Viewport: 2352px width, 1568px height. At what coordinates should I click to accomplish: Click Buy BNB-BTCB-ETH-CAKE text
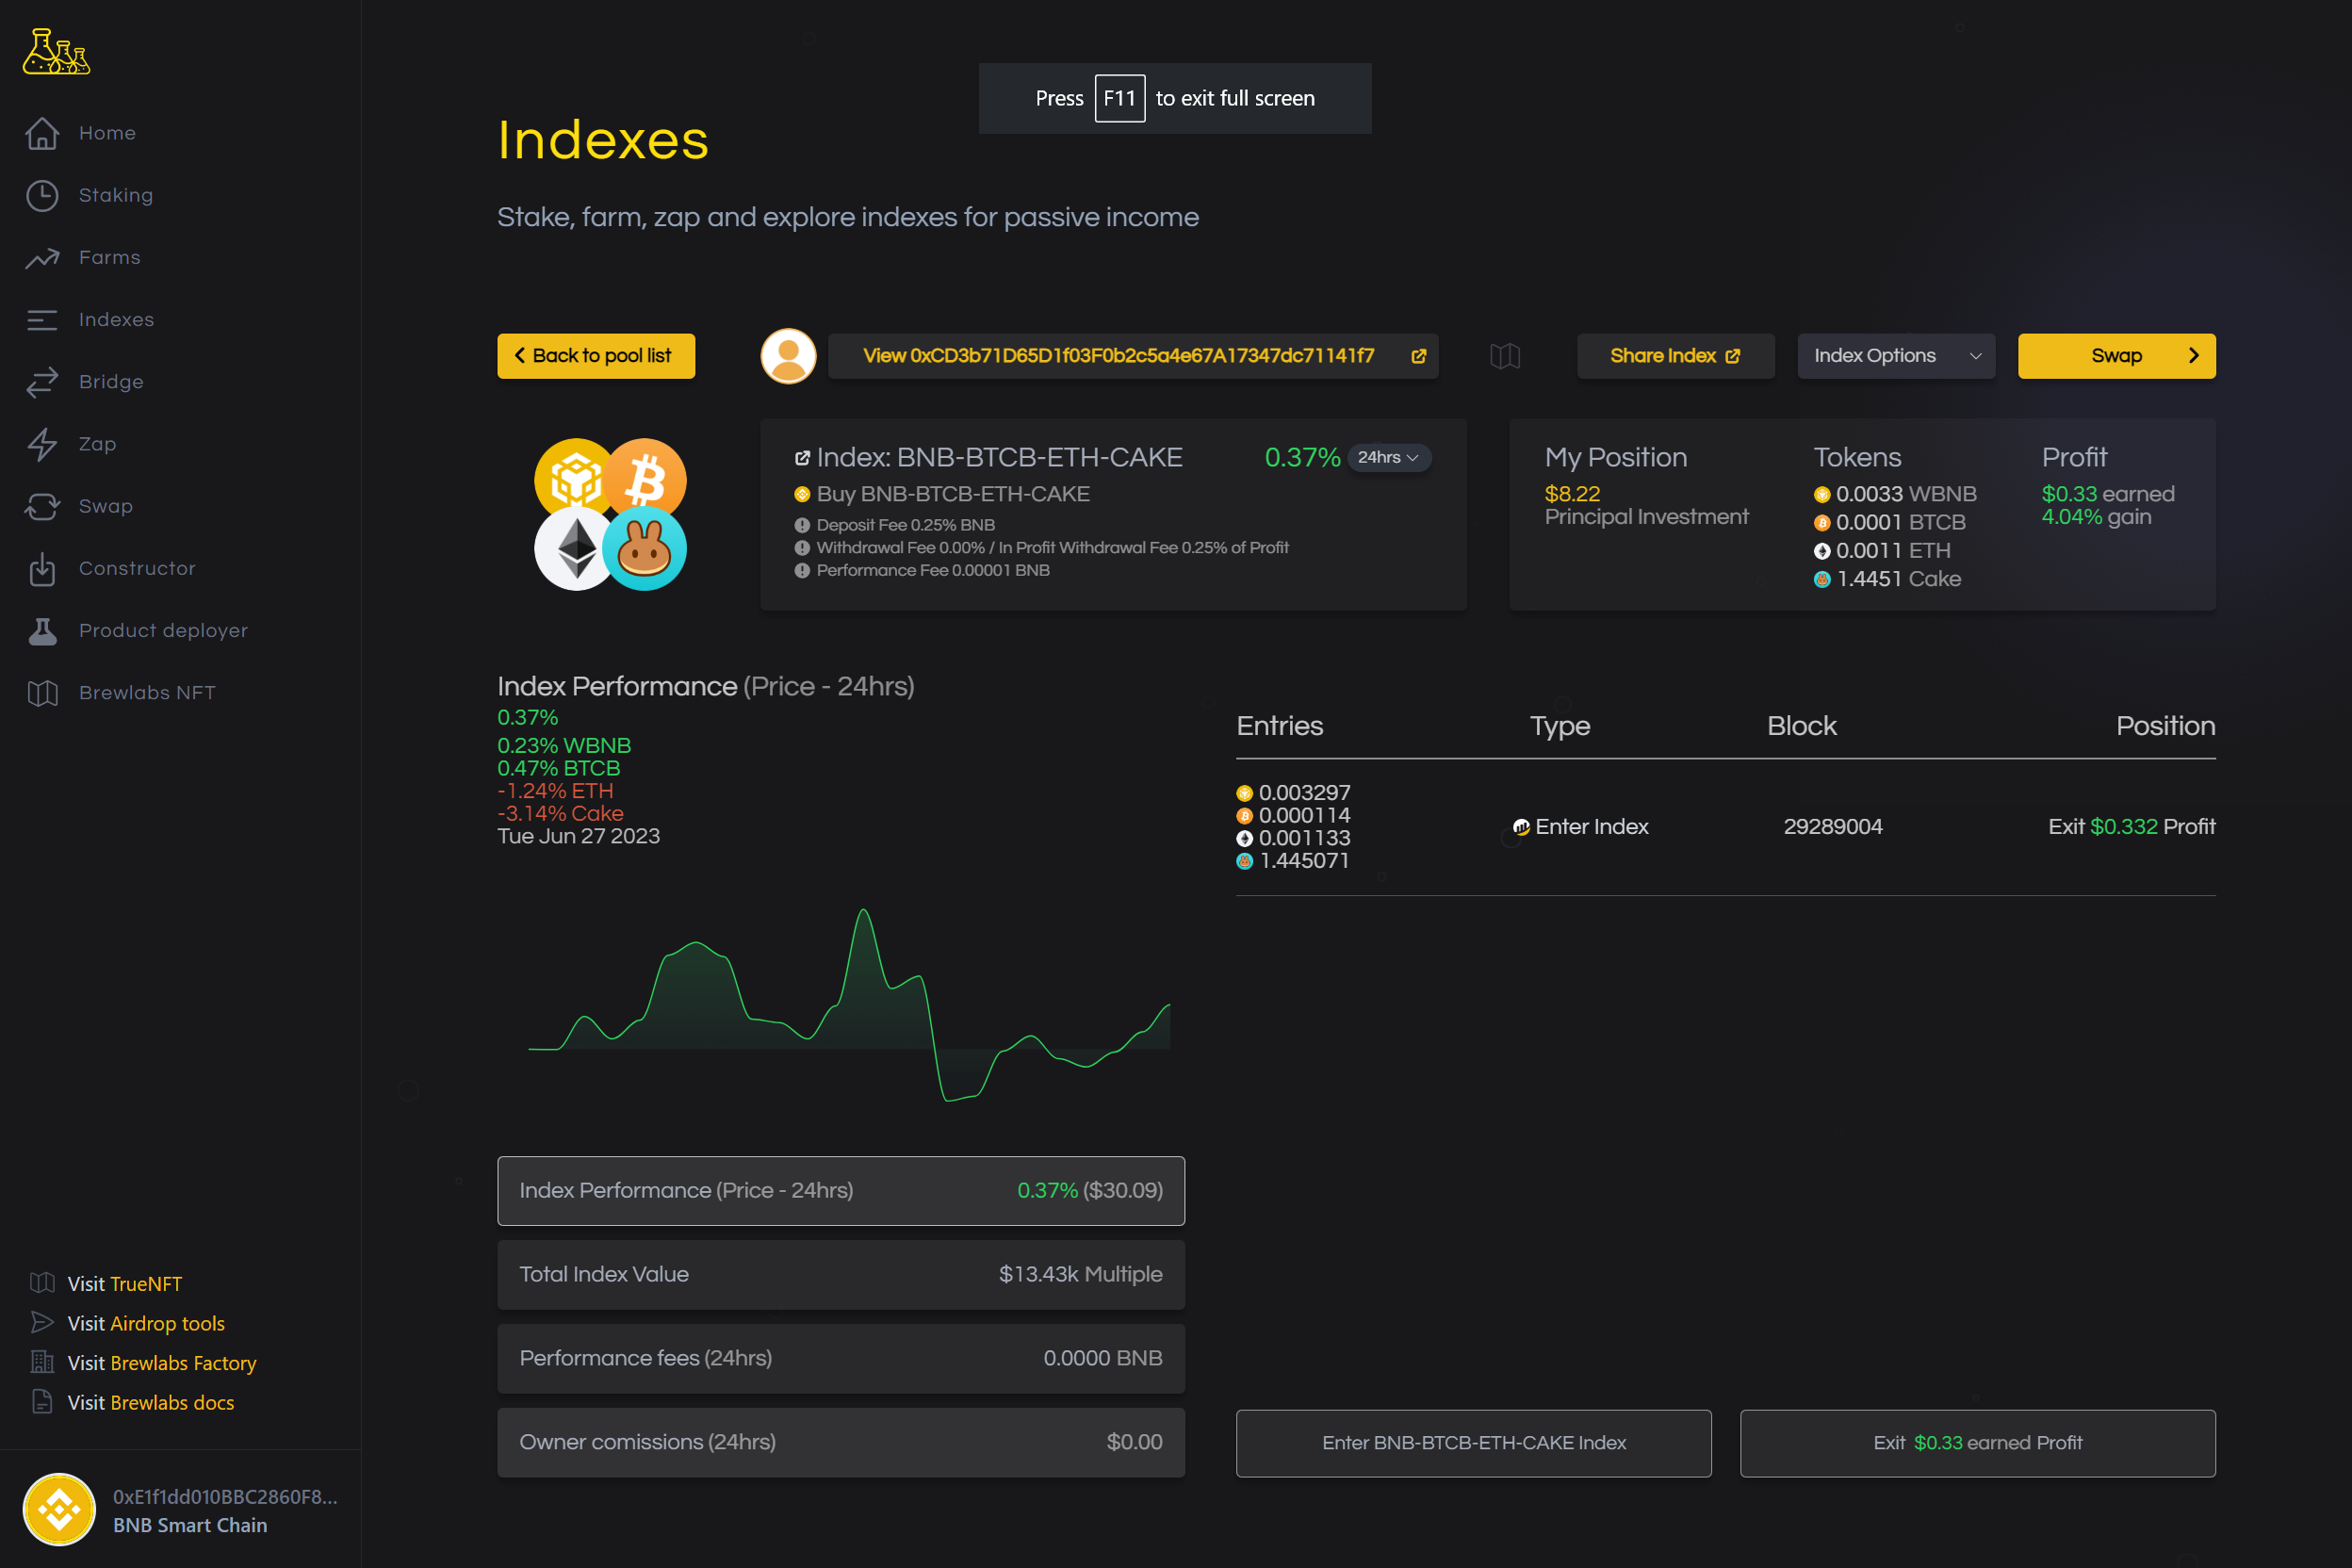tap(953, 494)
